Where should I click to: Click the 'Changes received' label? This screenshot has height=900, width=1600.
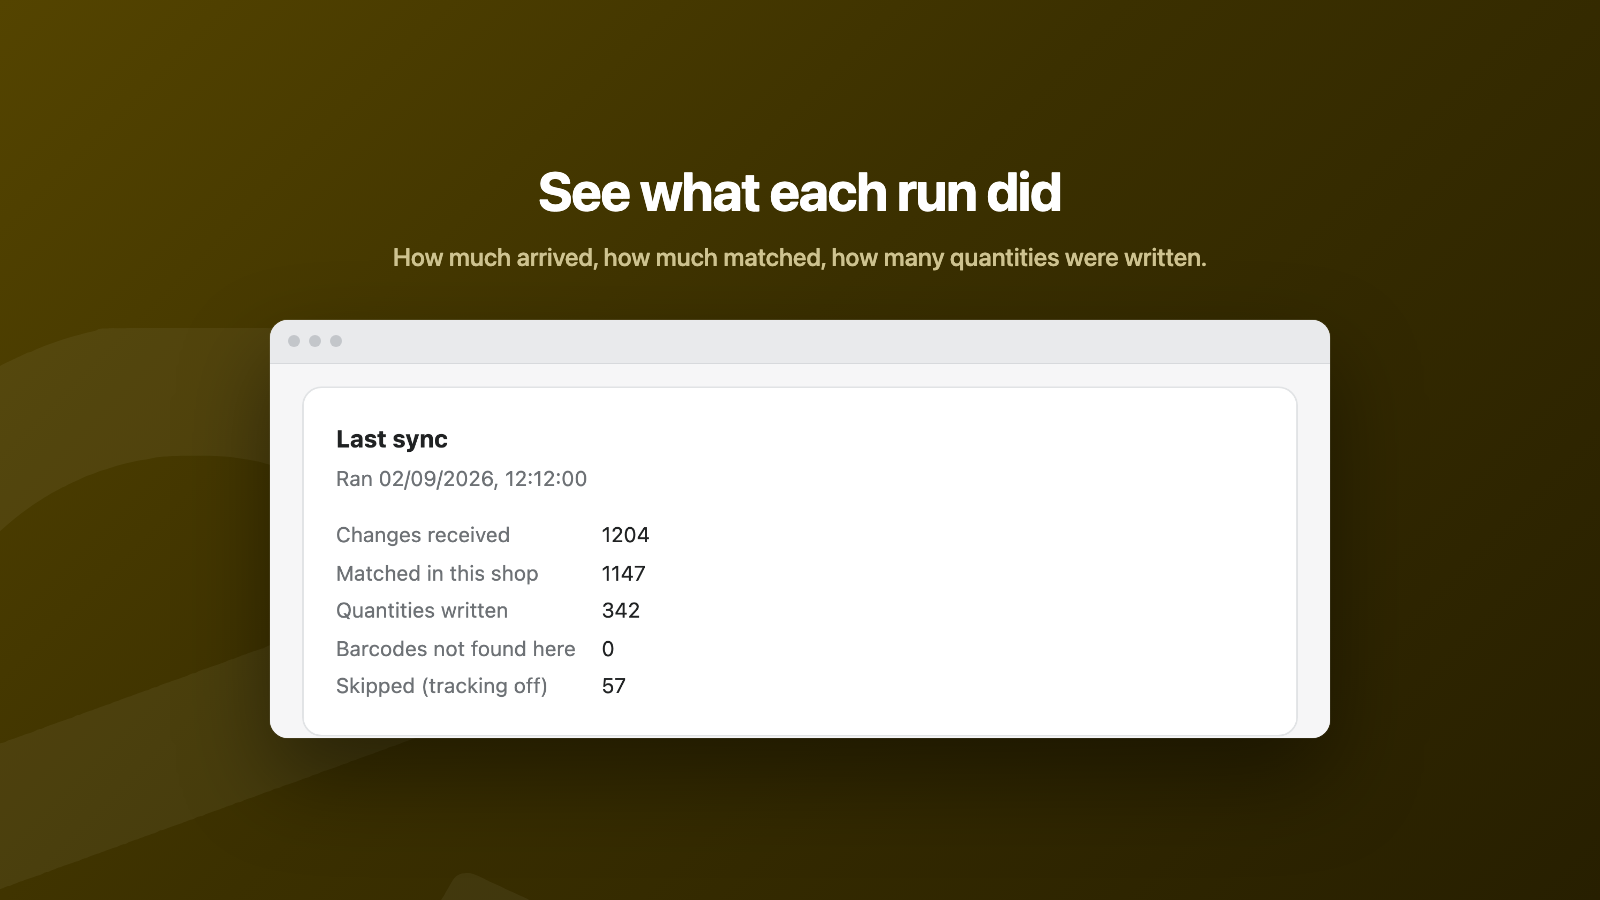point(423,535)
